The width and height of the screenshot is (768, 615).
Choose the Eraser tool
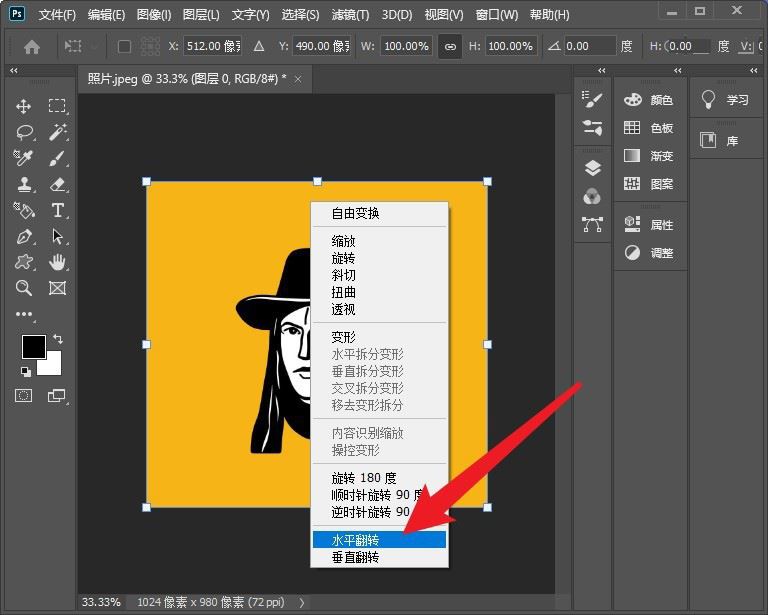pos(57,184)
